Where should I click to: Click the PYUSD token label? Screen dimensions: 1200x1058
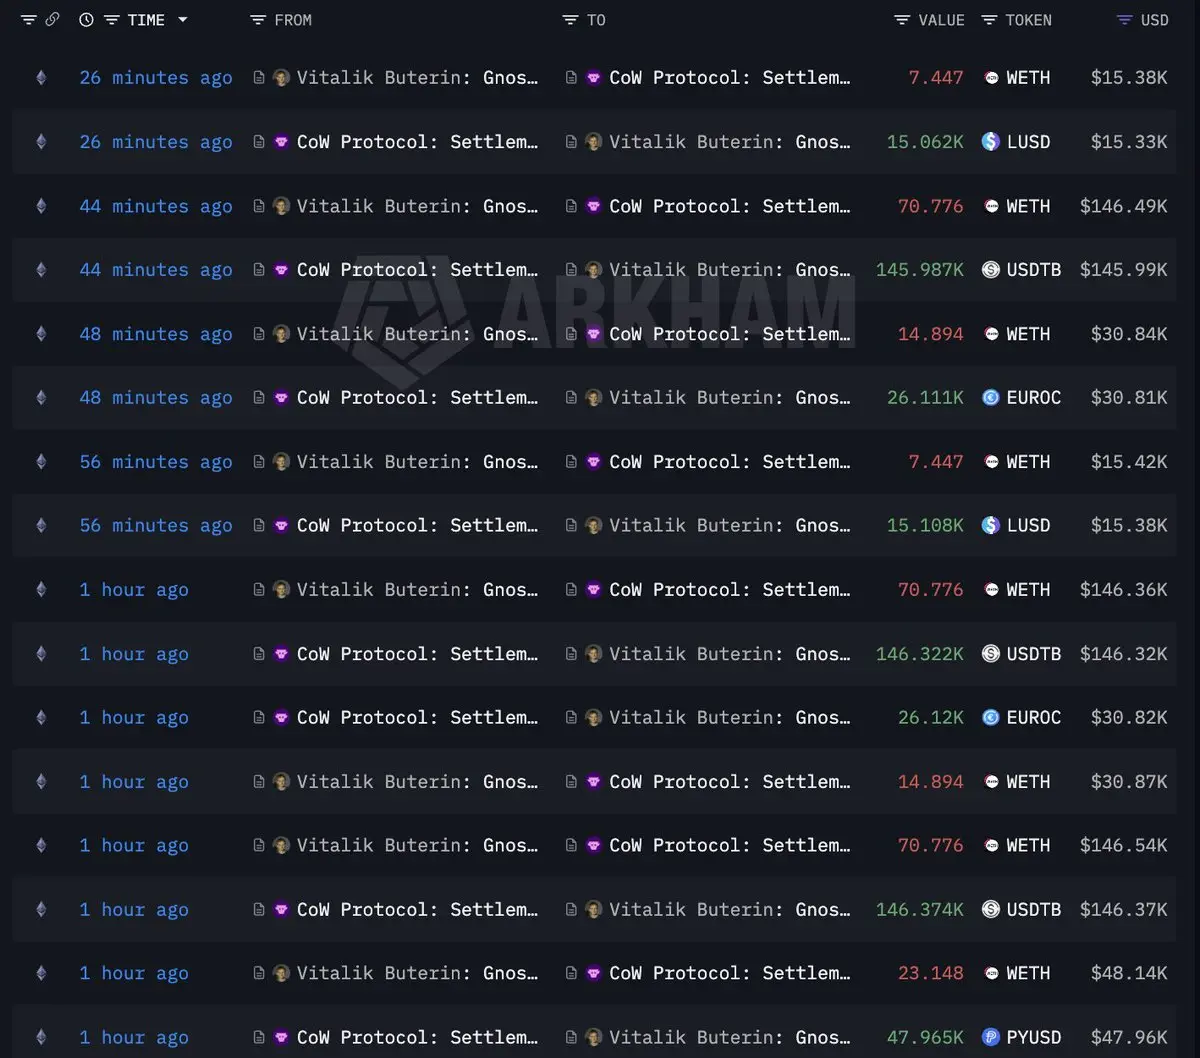[1034, 1037]
